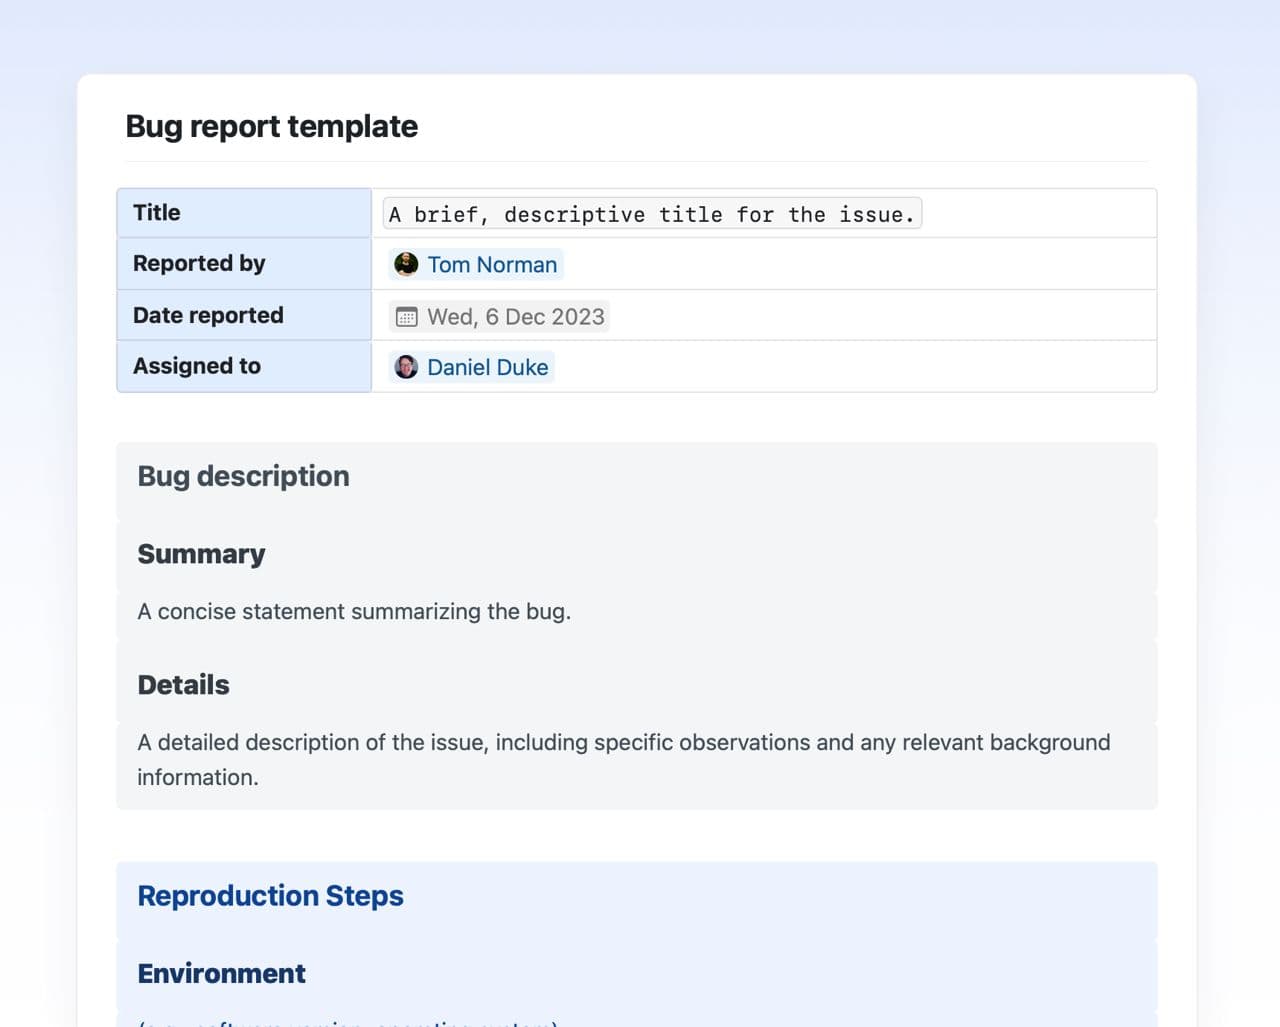1280x1027 pixels.
Task: Click Tom Norman's avatar icon
Action: coord(406,264)
